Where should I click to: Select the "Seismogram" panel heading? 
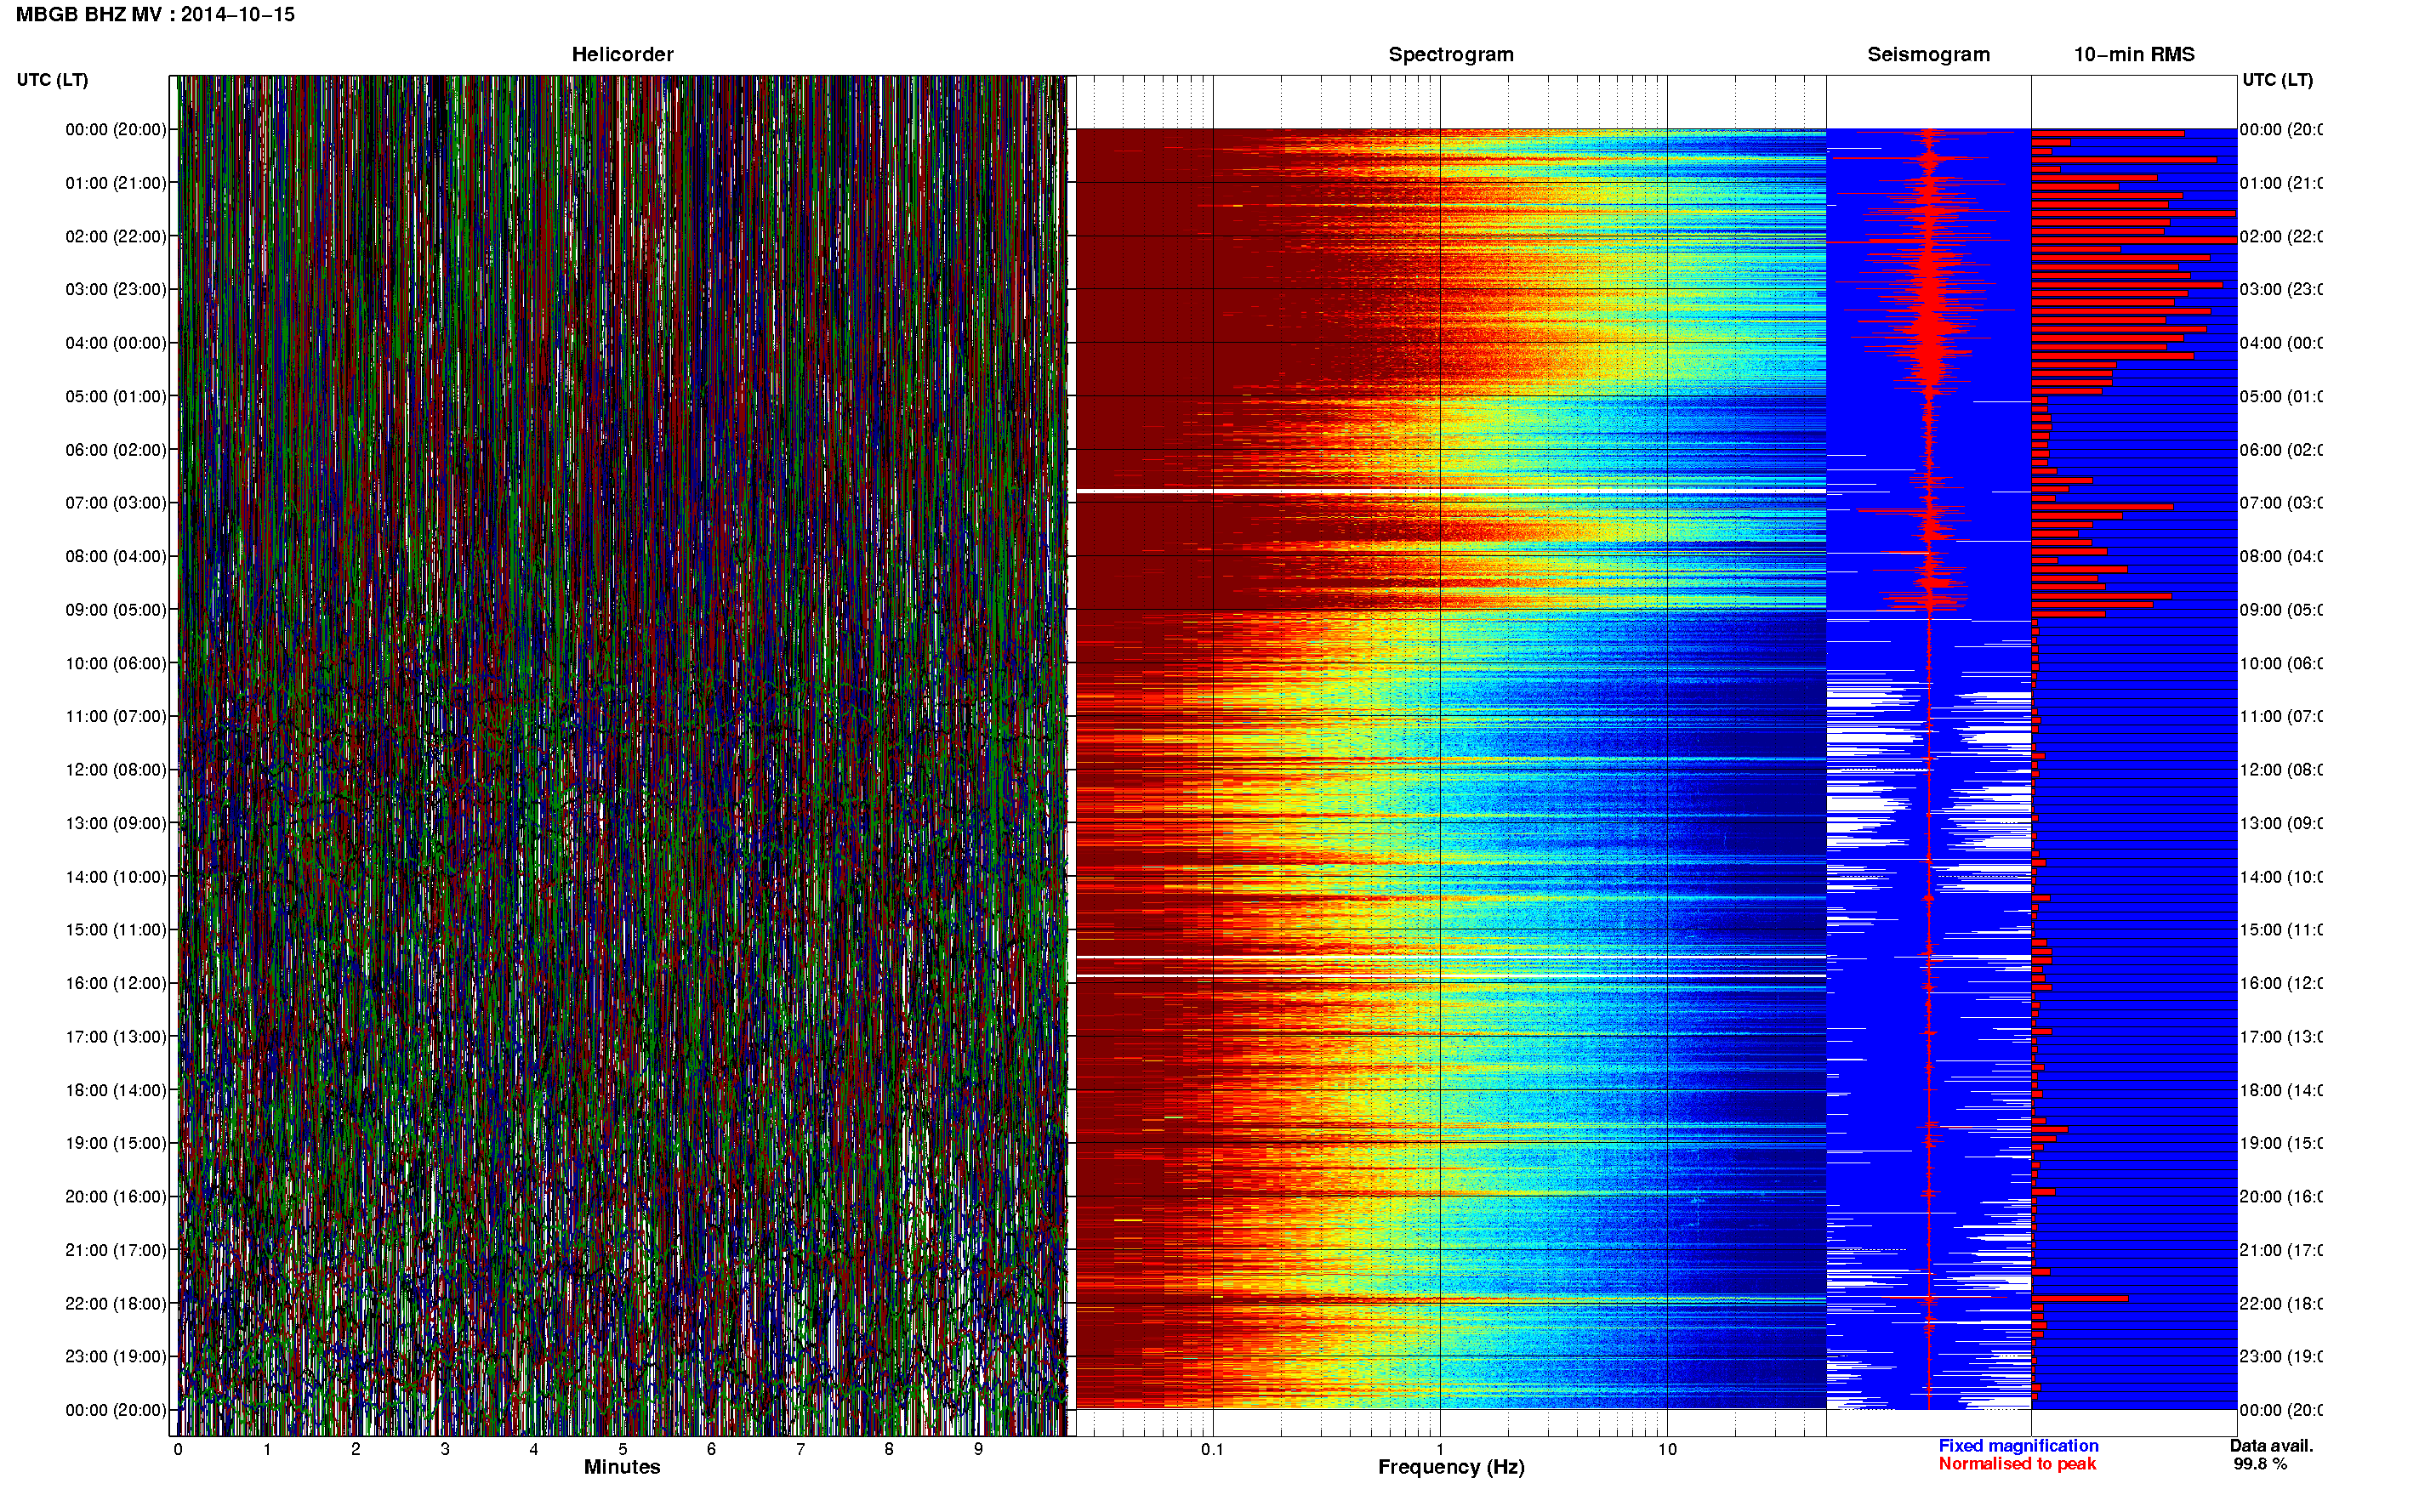tap(1929, 55)
